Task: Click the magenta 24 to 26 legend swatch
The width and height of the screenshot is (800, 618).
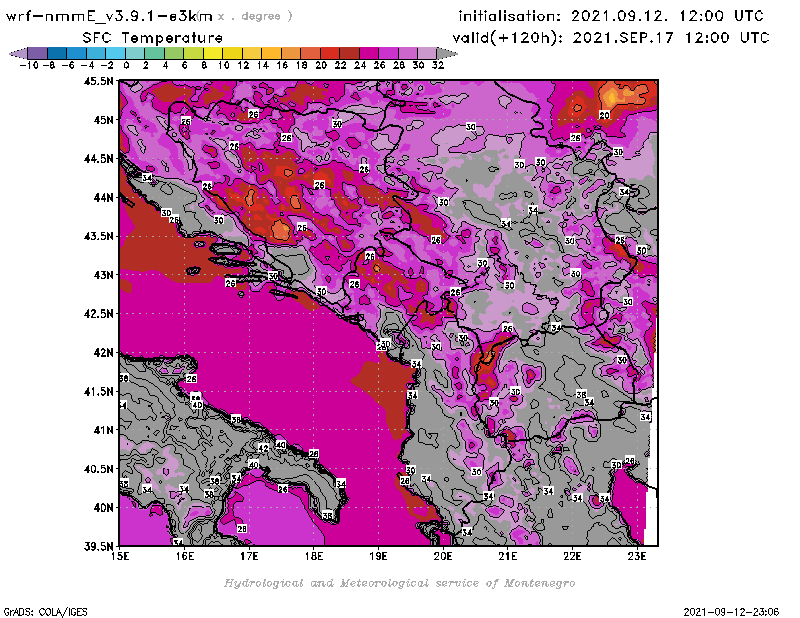Action: pyautogui.click(x=369, y=53)
